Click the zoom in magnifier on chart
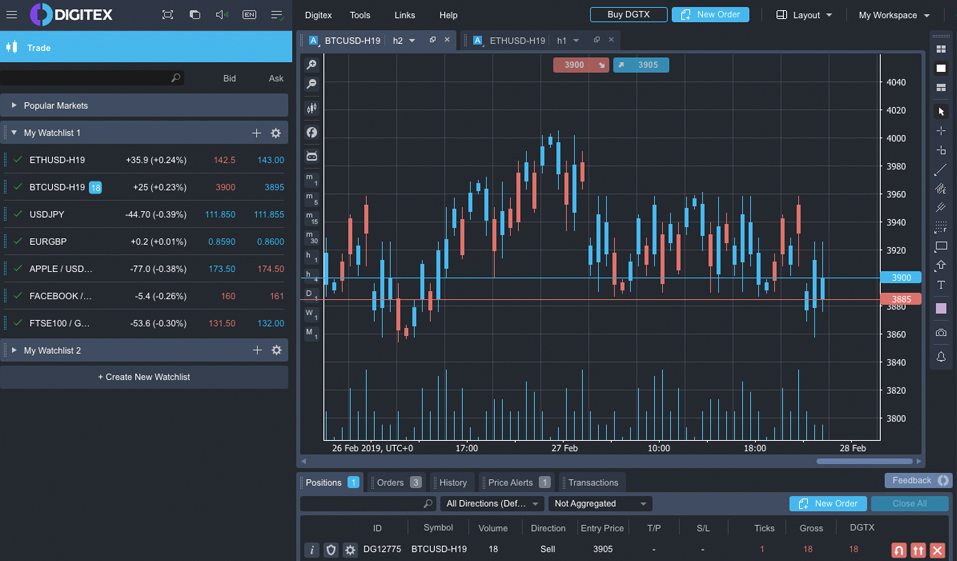This screenshot has height=561, width=957. [x=311, y=65]
